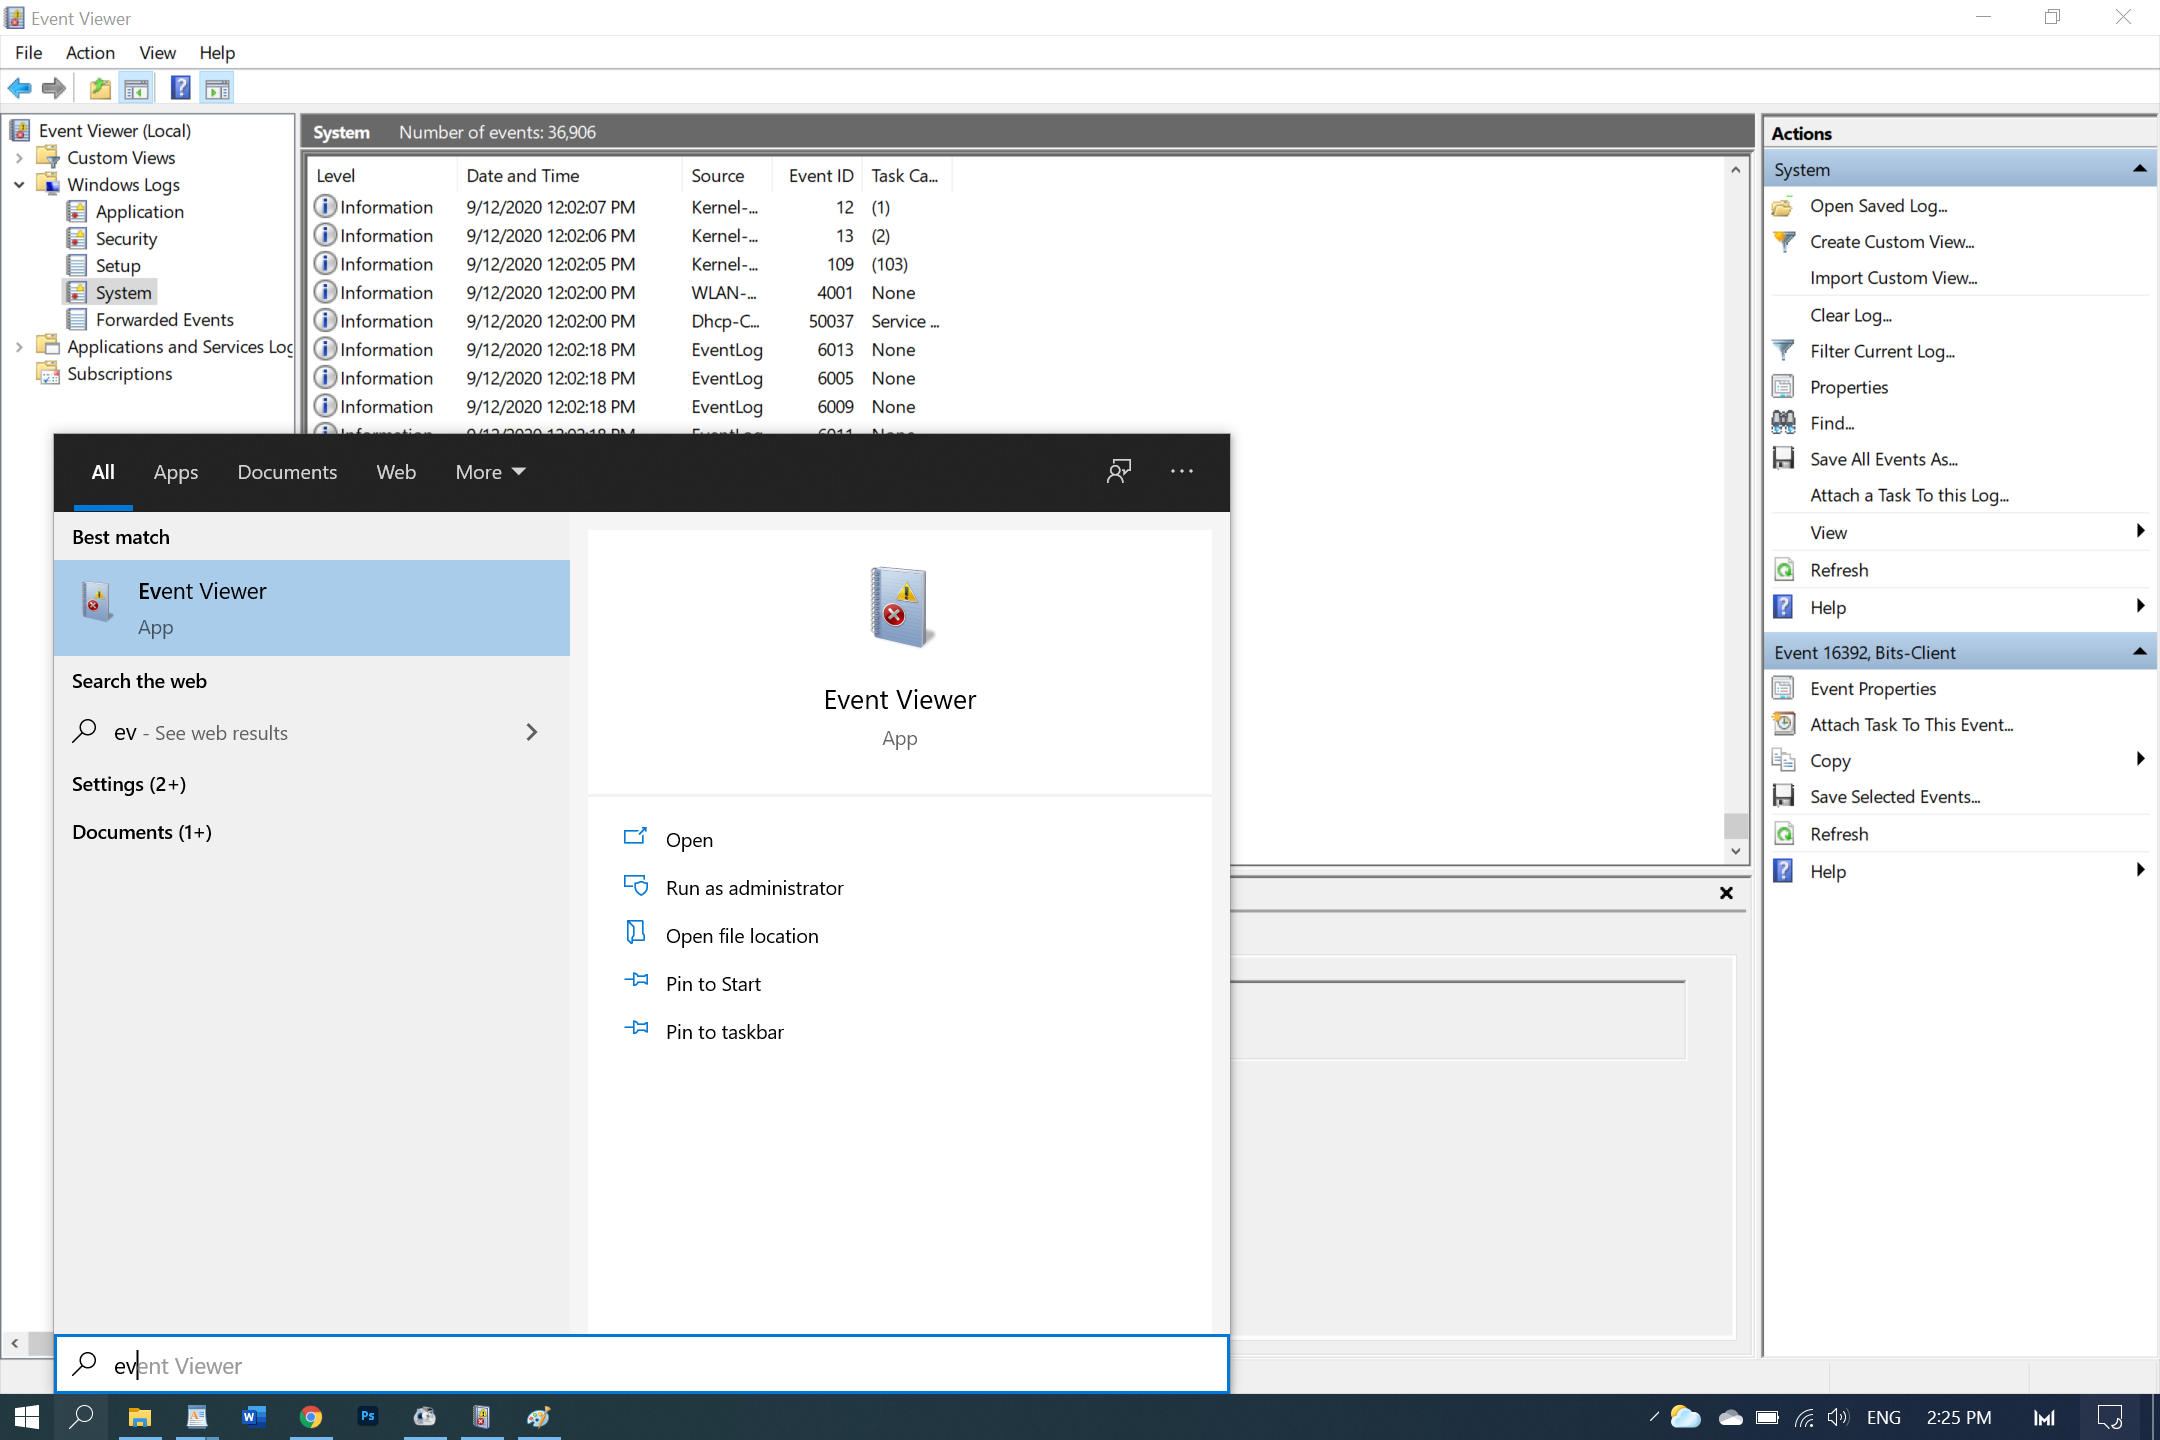The height and width of the screenshot is (1440, 2160).
Task: Collapse the System actions section
Action: coord(2140,169)
